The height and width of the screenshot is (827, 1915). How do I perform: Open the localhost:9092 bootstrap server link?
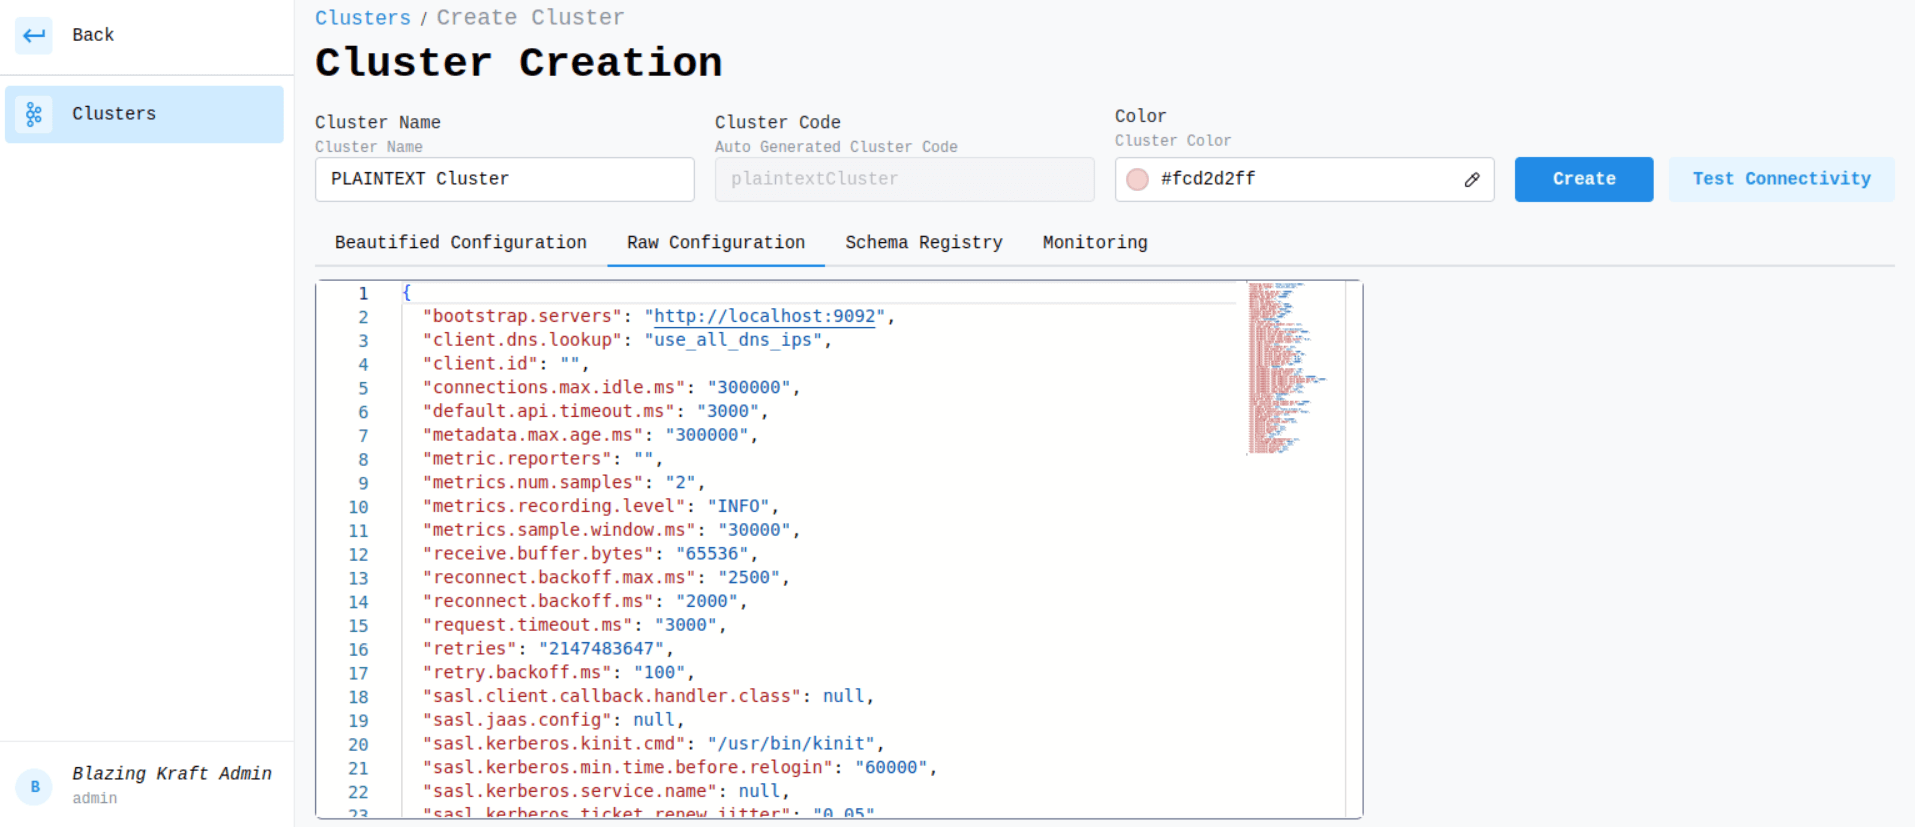point(764,316)
